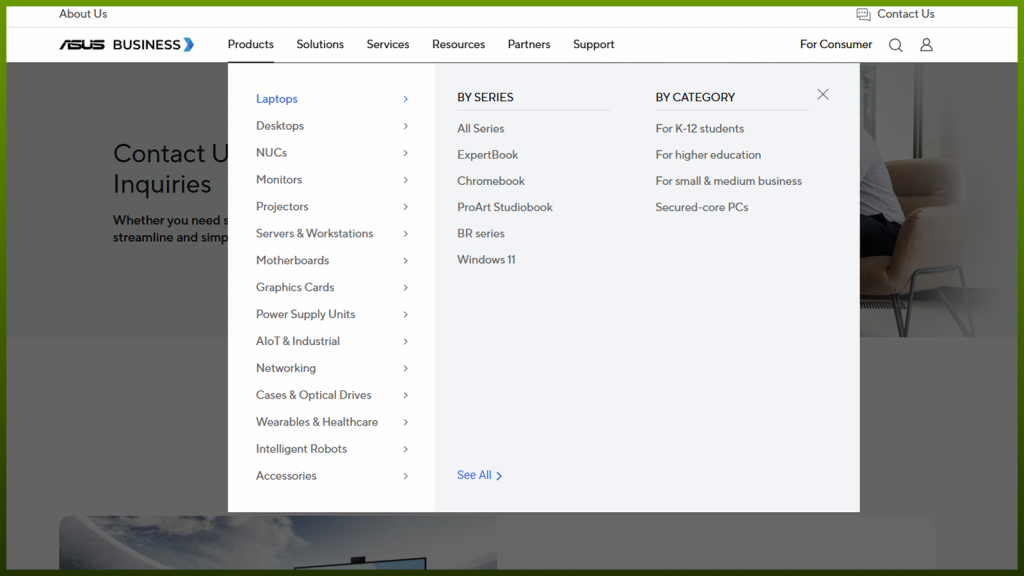Click the Contact Us chat icon
Viewport: 1024px width, 576px height.
[x=863, y=14]
